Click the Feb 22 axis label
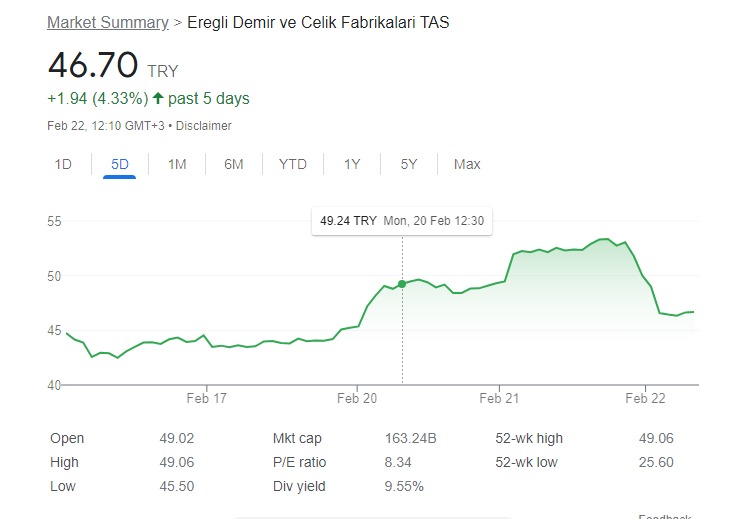The width and height of the screenshot is (751, 519). [x=645, y=398]
